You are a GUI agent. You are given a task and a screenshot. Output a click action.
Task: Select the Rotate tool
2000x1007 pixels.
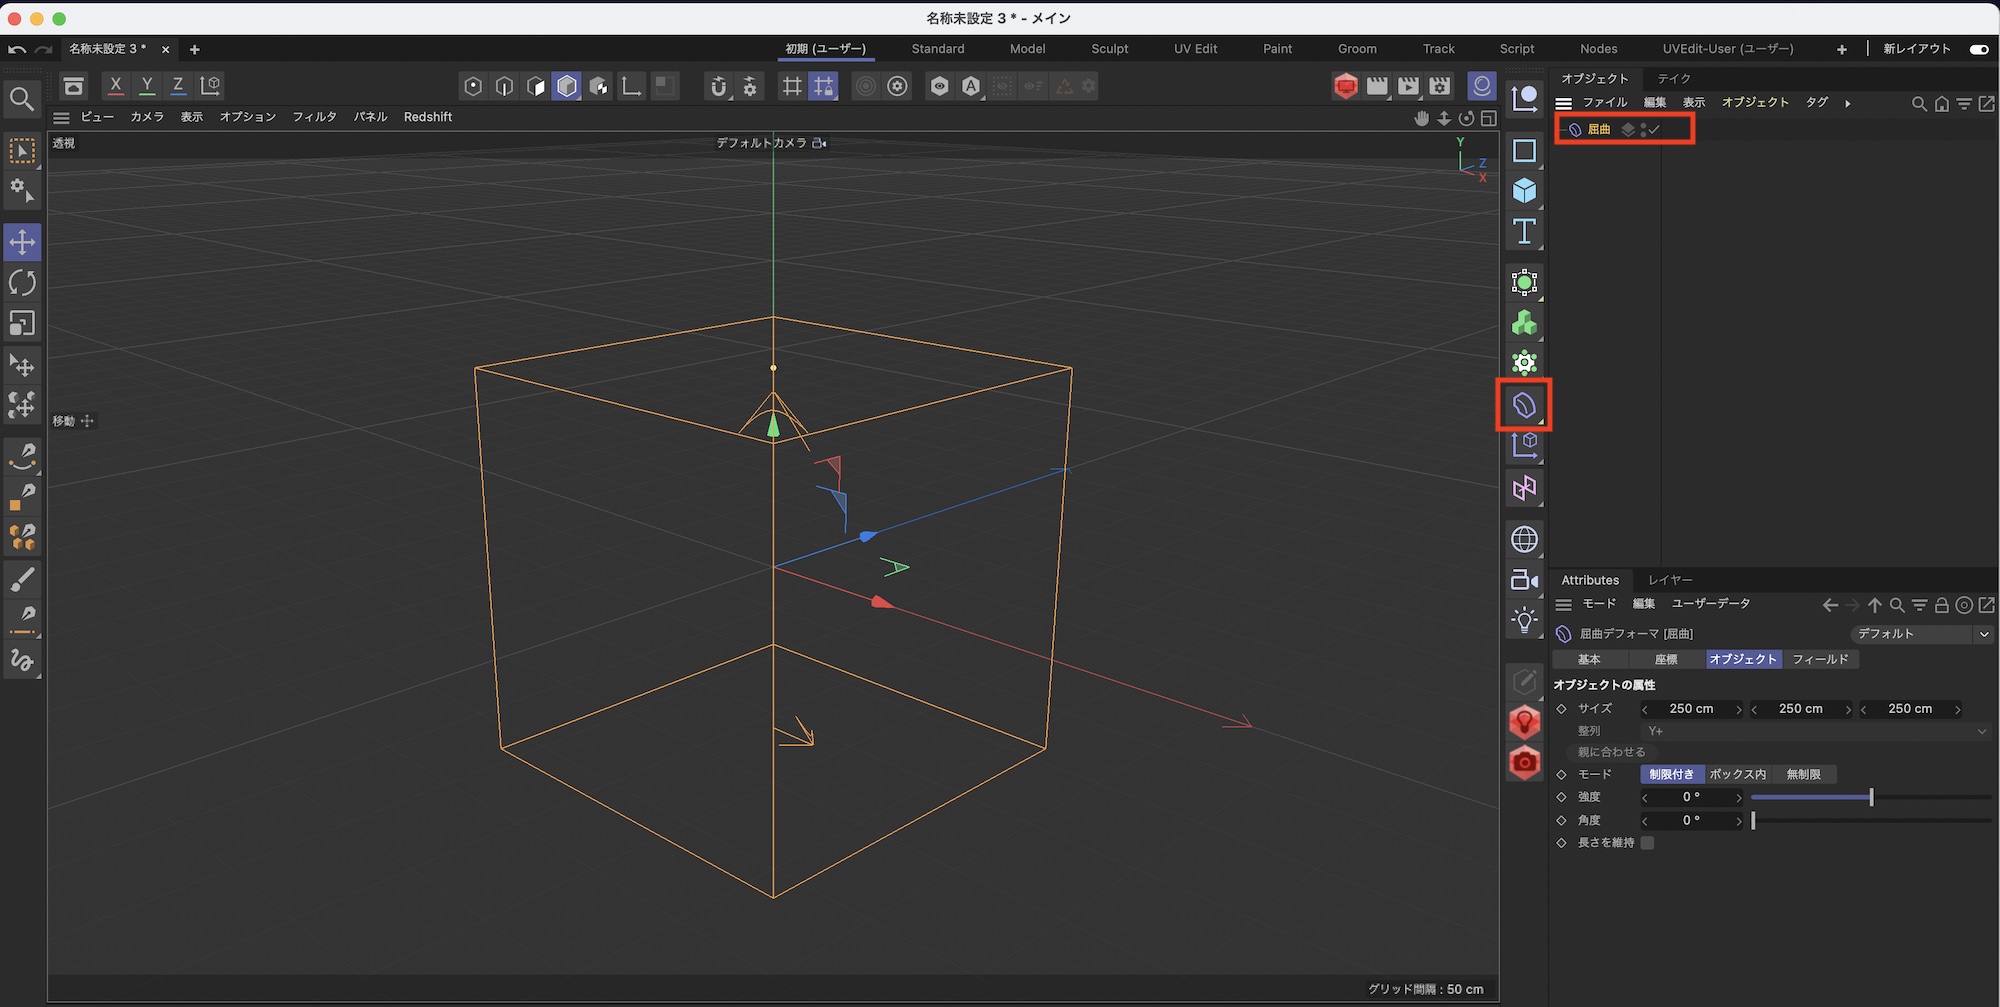(x=22, y=283)
